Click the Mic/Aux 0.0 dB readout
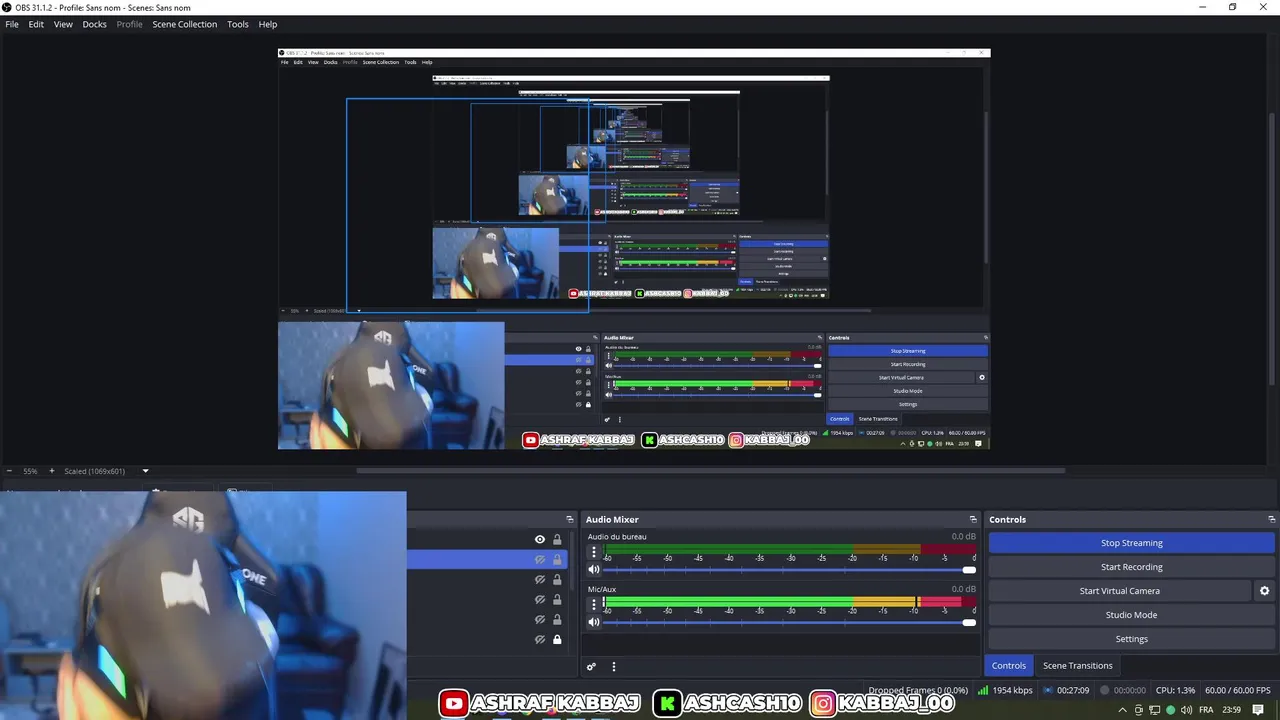1280x720 pixels. pos(963,589)
